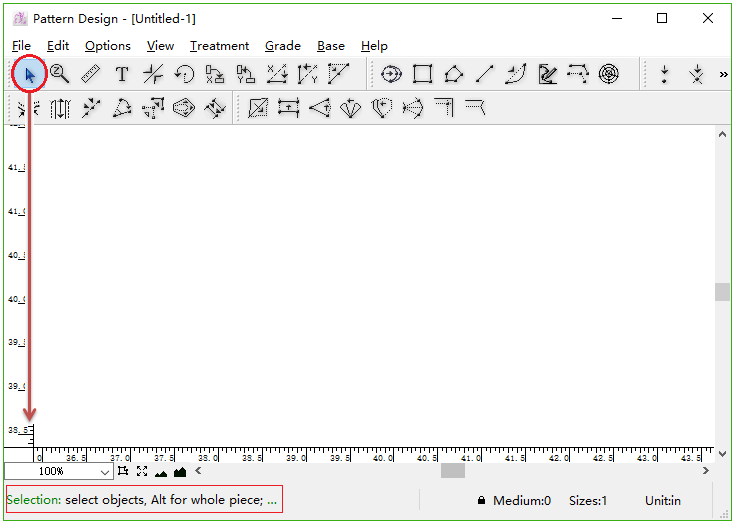Click the horizontal scrollbar thumb

click(x=453, y=470)
